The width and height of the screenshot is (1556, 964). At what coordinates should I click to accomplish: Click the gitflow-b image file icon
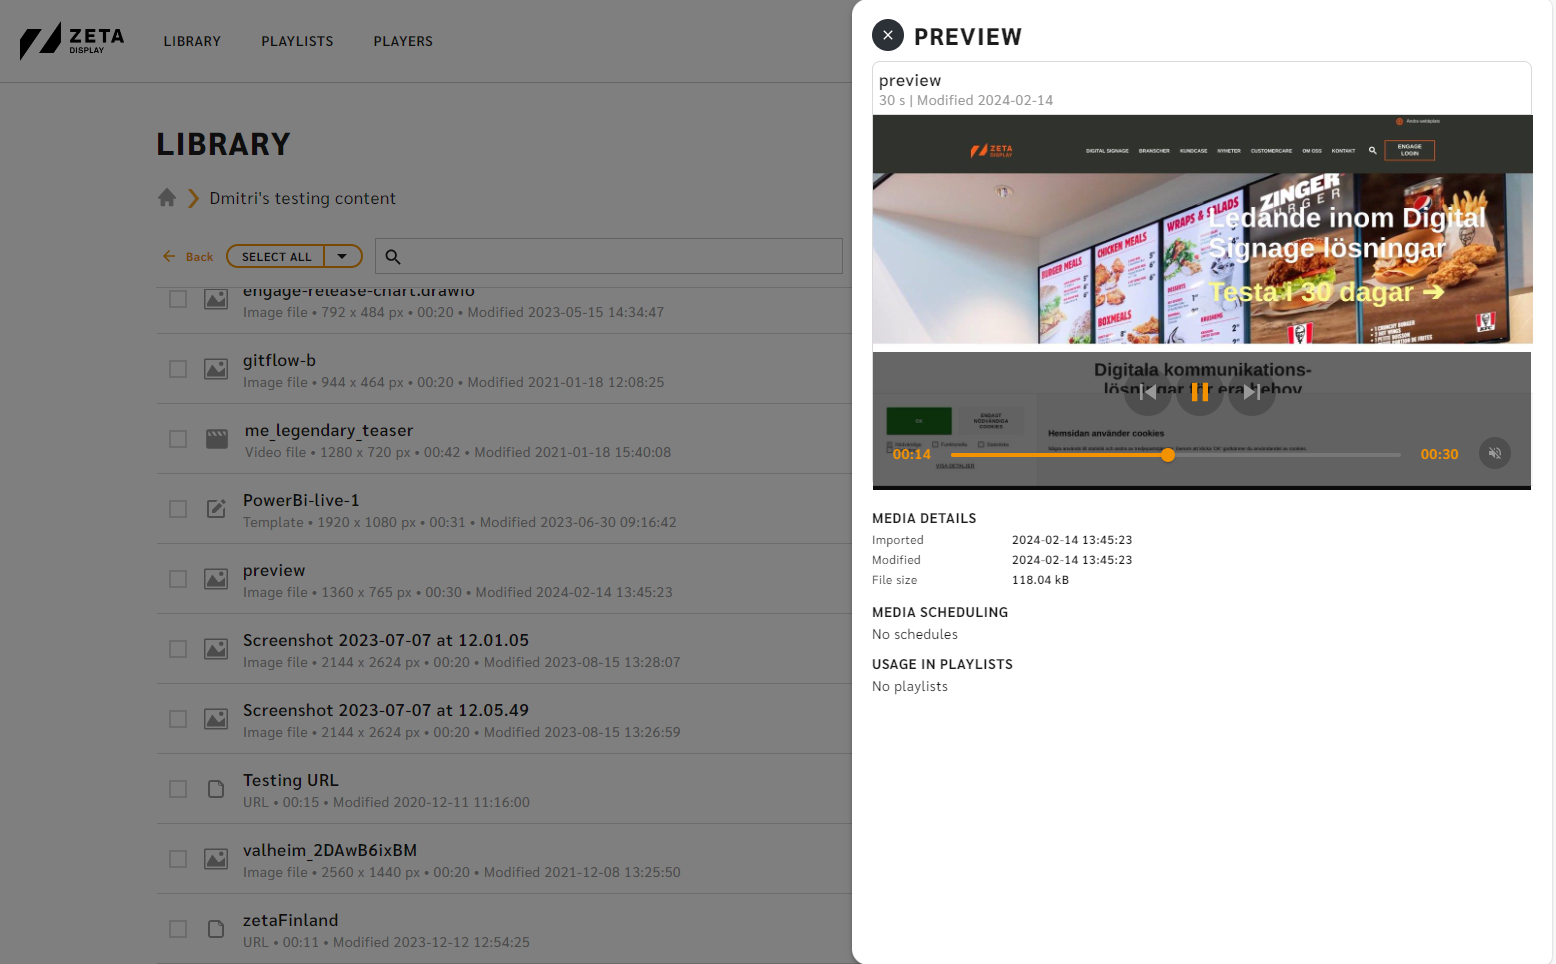[216, 369]
